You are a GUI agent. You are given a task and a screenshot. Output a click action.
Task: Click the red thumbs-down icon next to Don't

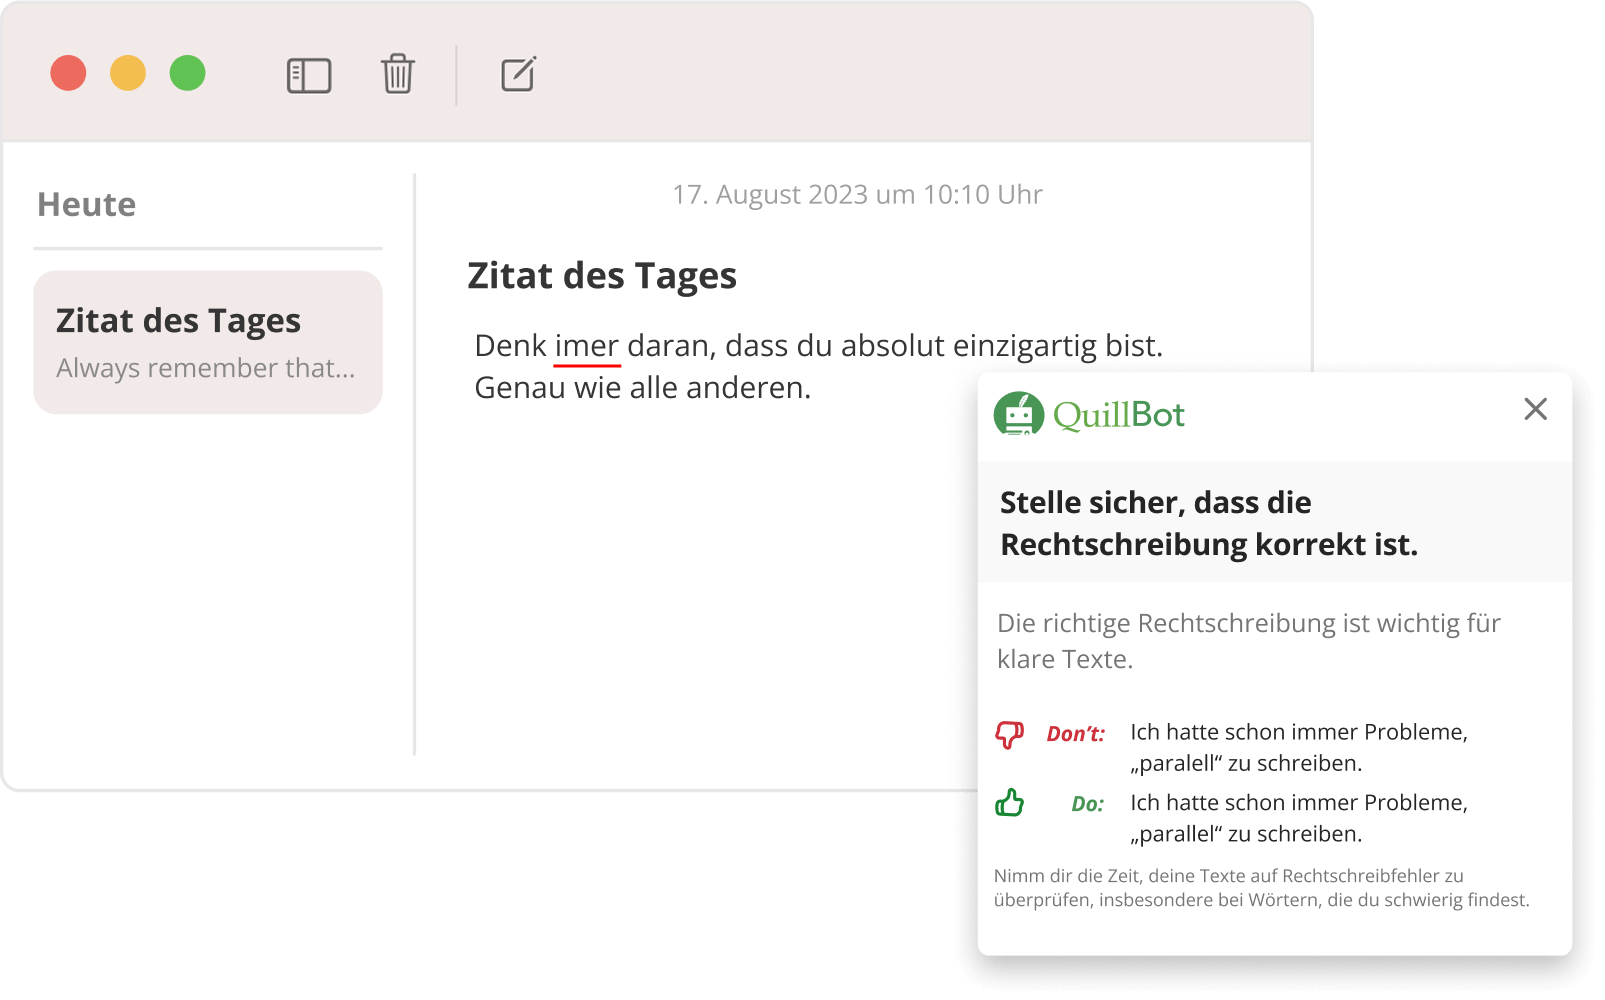click(1010, 733)
